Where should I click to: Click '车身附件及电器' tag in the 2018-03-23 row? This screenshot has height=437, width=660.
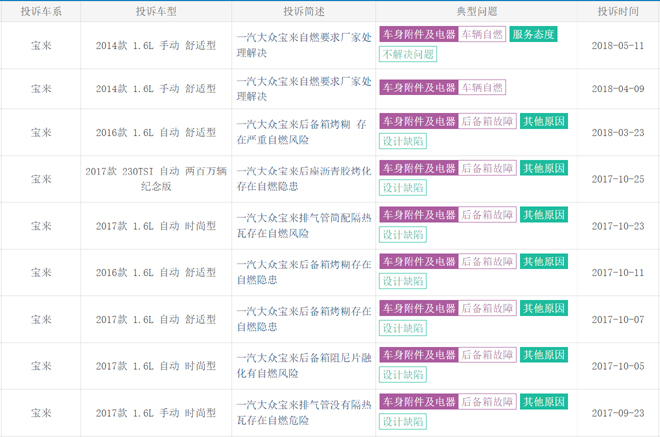[x=419, y=121]
